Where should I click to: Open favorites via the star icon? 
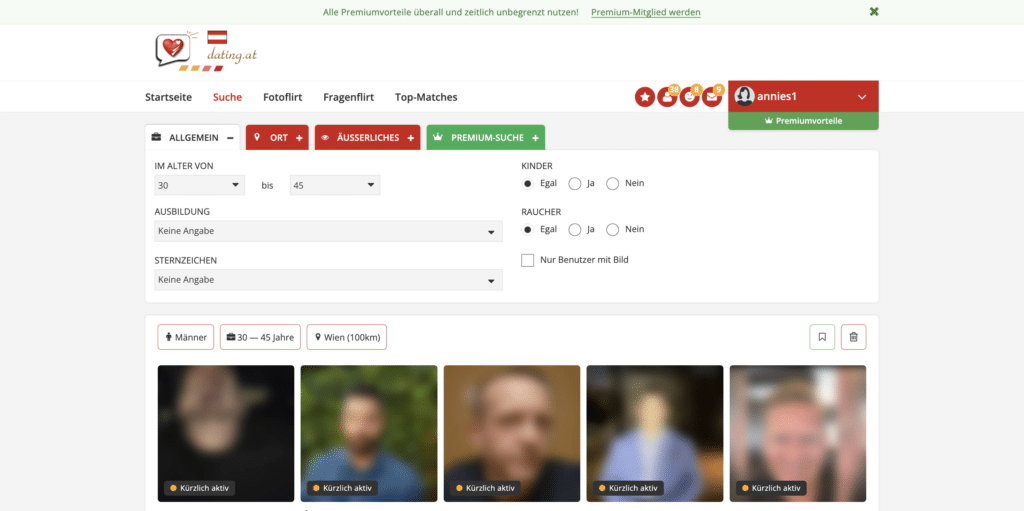pos(645,97)
